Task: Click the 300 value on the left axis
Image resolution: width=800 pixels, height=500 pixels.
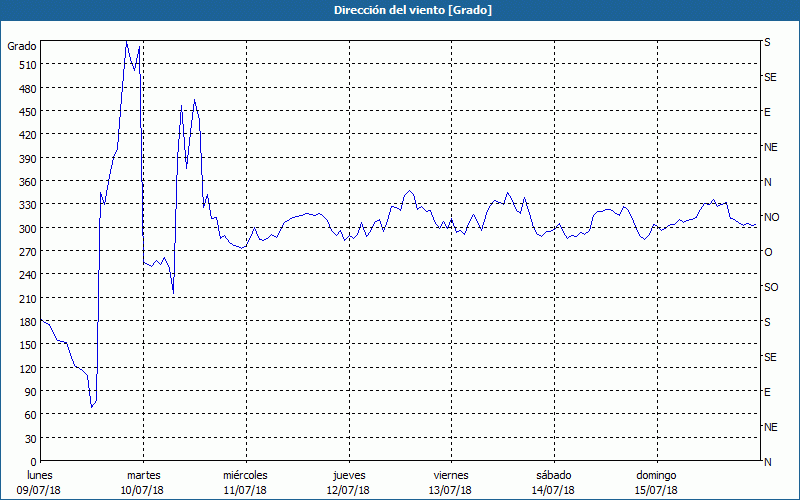Action: (x=28, y=229)
